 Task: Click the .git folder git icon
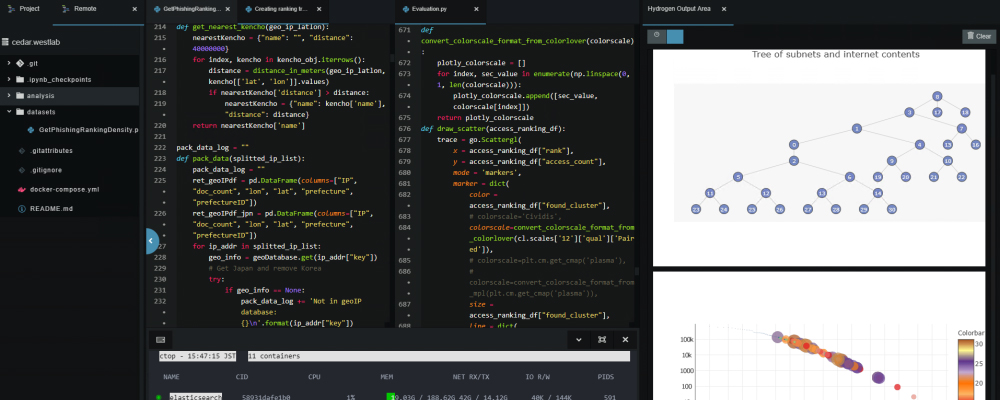coord(20,63)
